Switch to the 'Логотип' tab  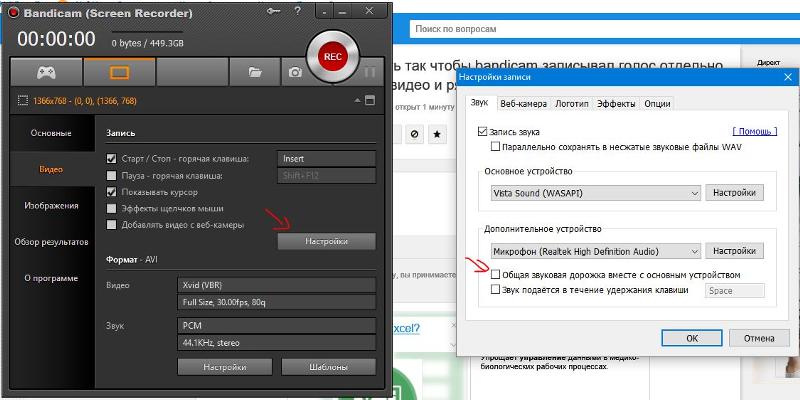point(572,104)
